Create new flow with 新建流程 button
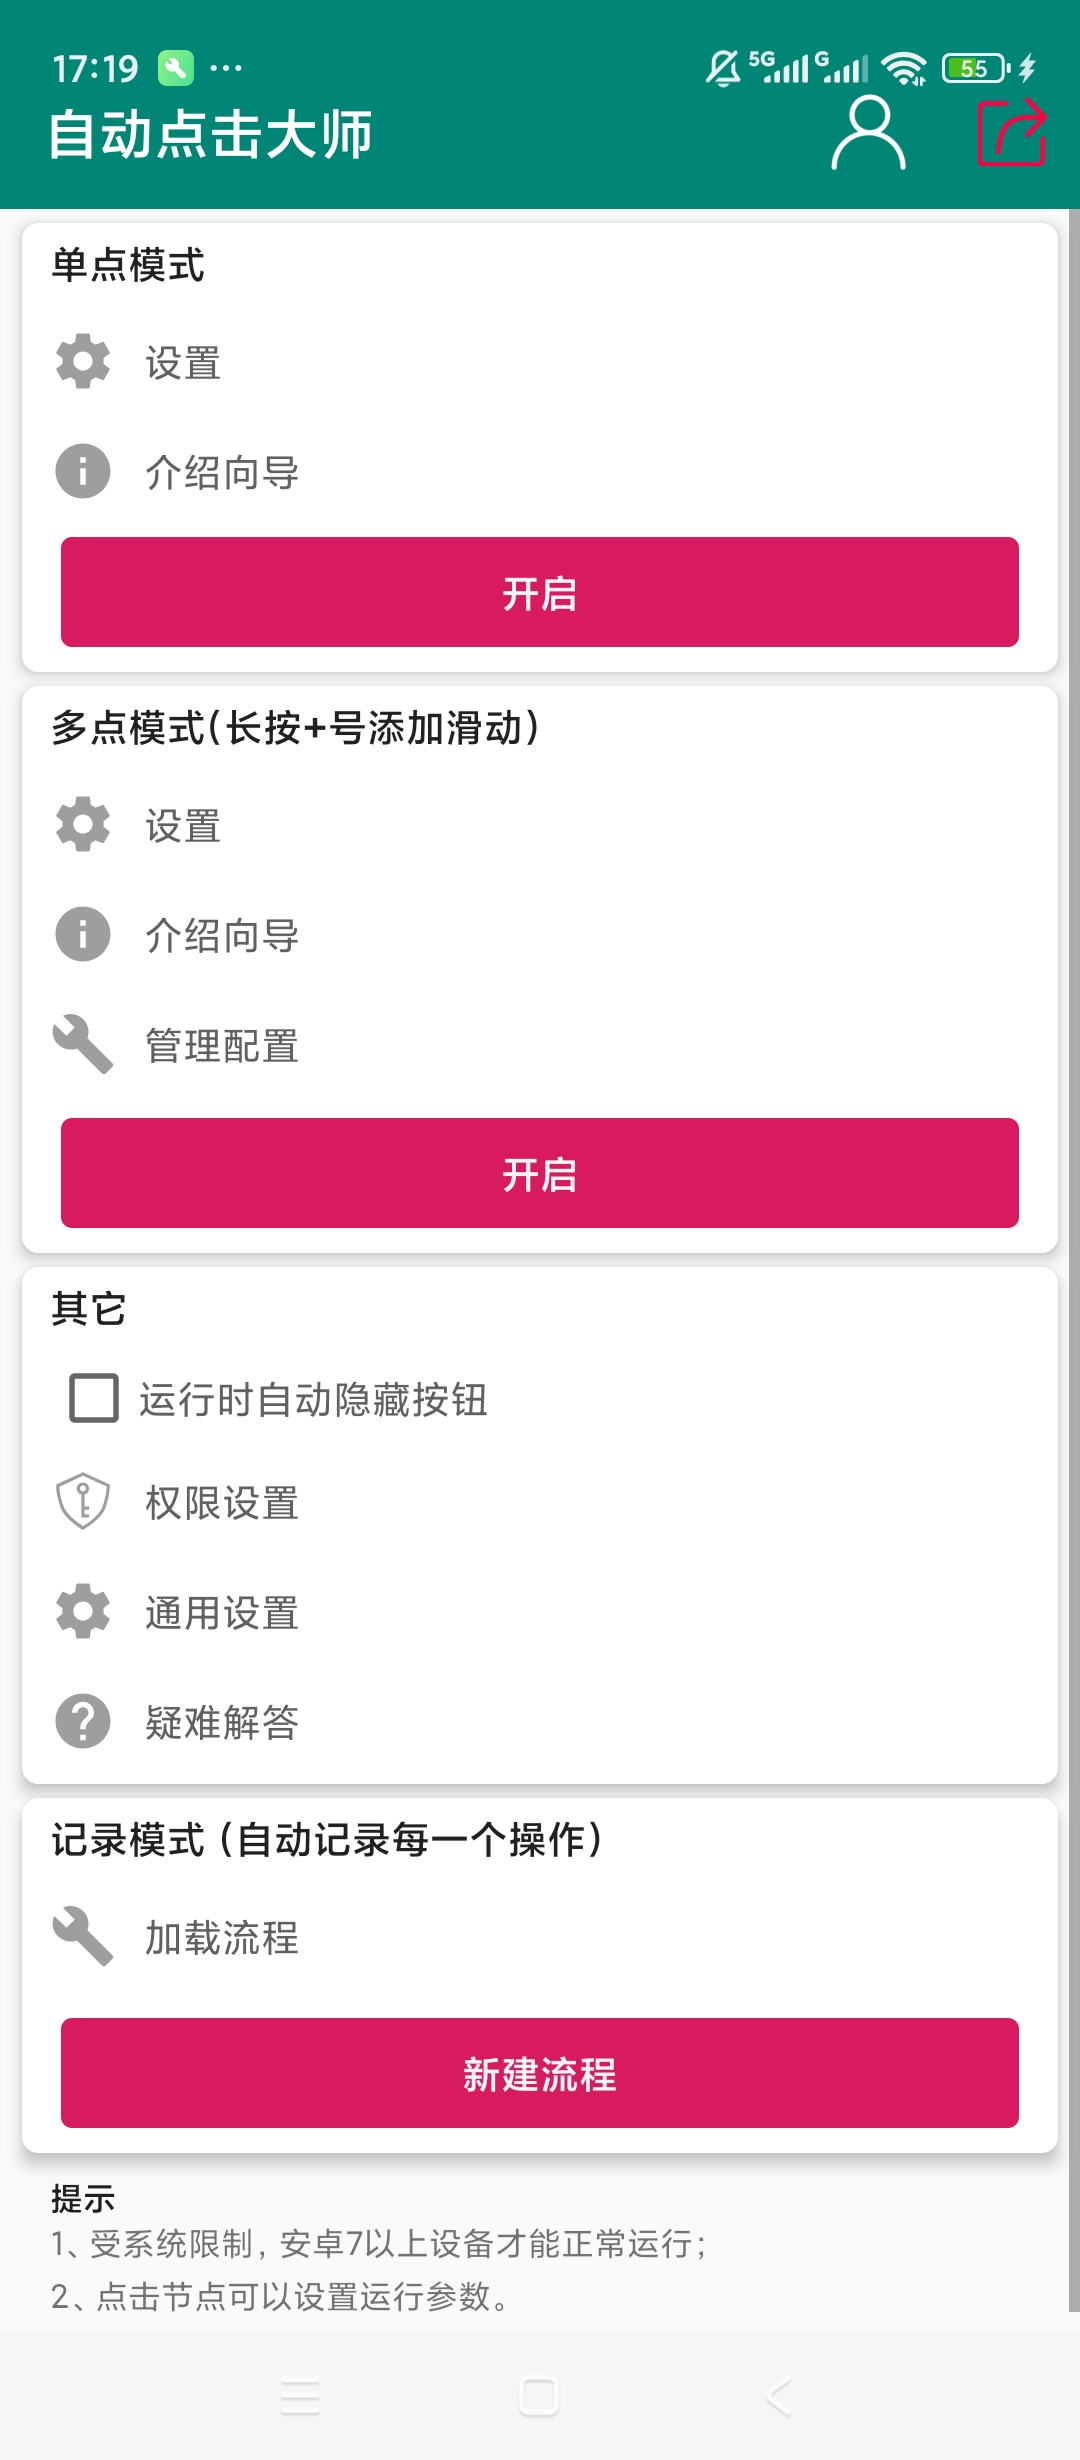The image size is (1080, 2460). coord(540,2073)
